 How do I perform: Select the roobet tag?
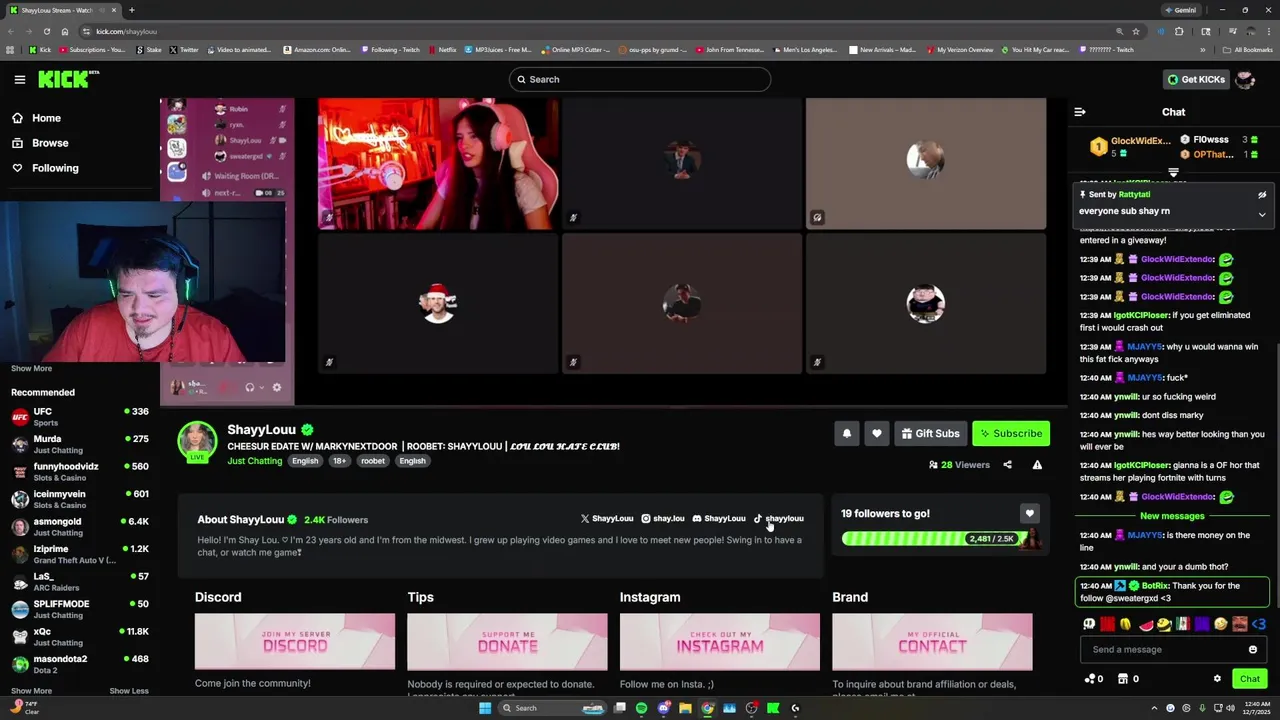point(373,461)
